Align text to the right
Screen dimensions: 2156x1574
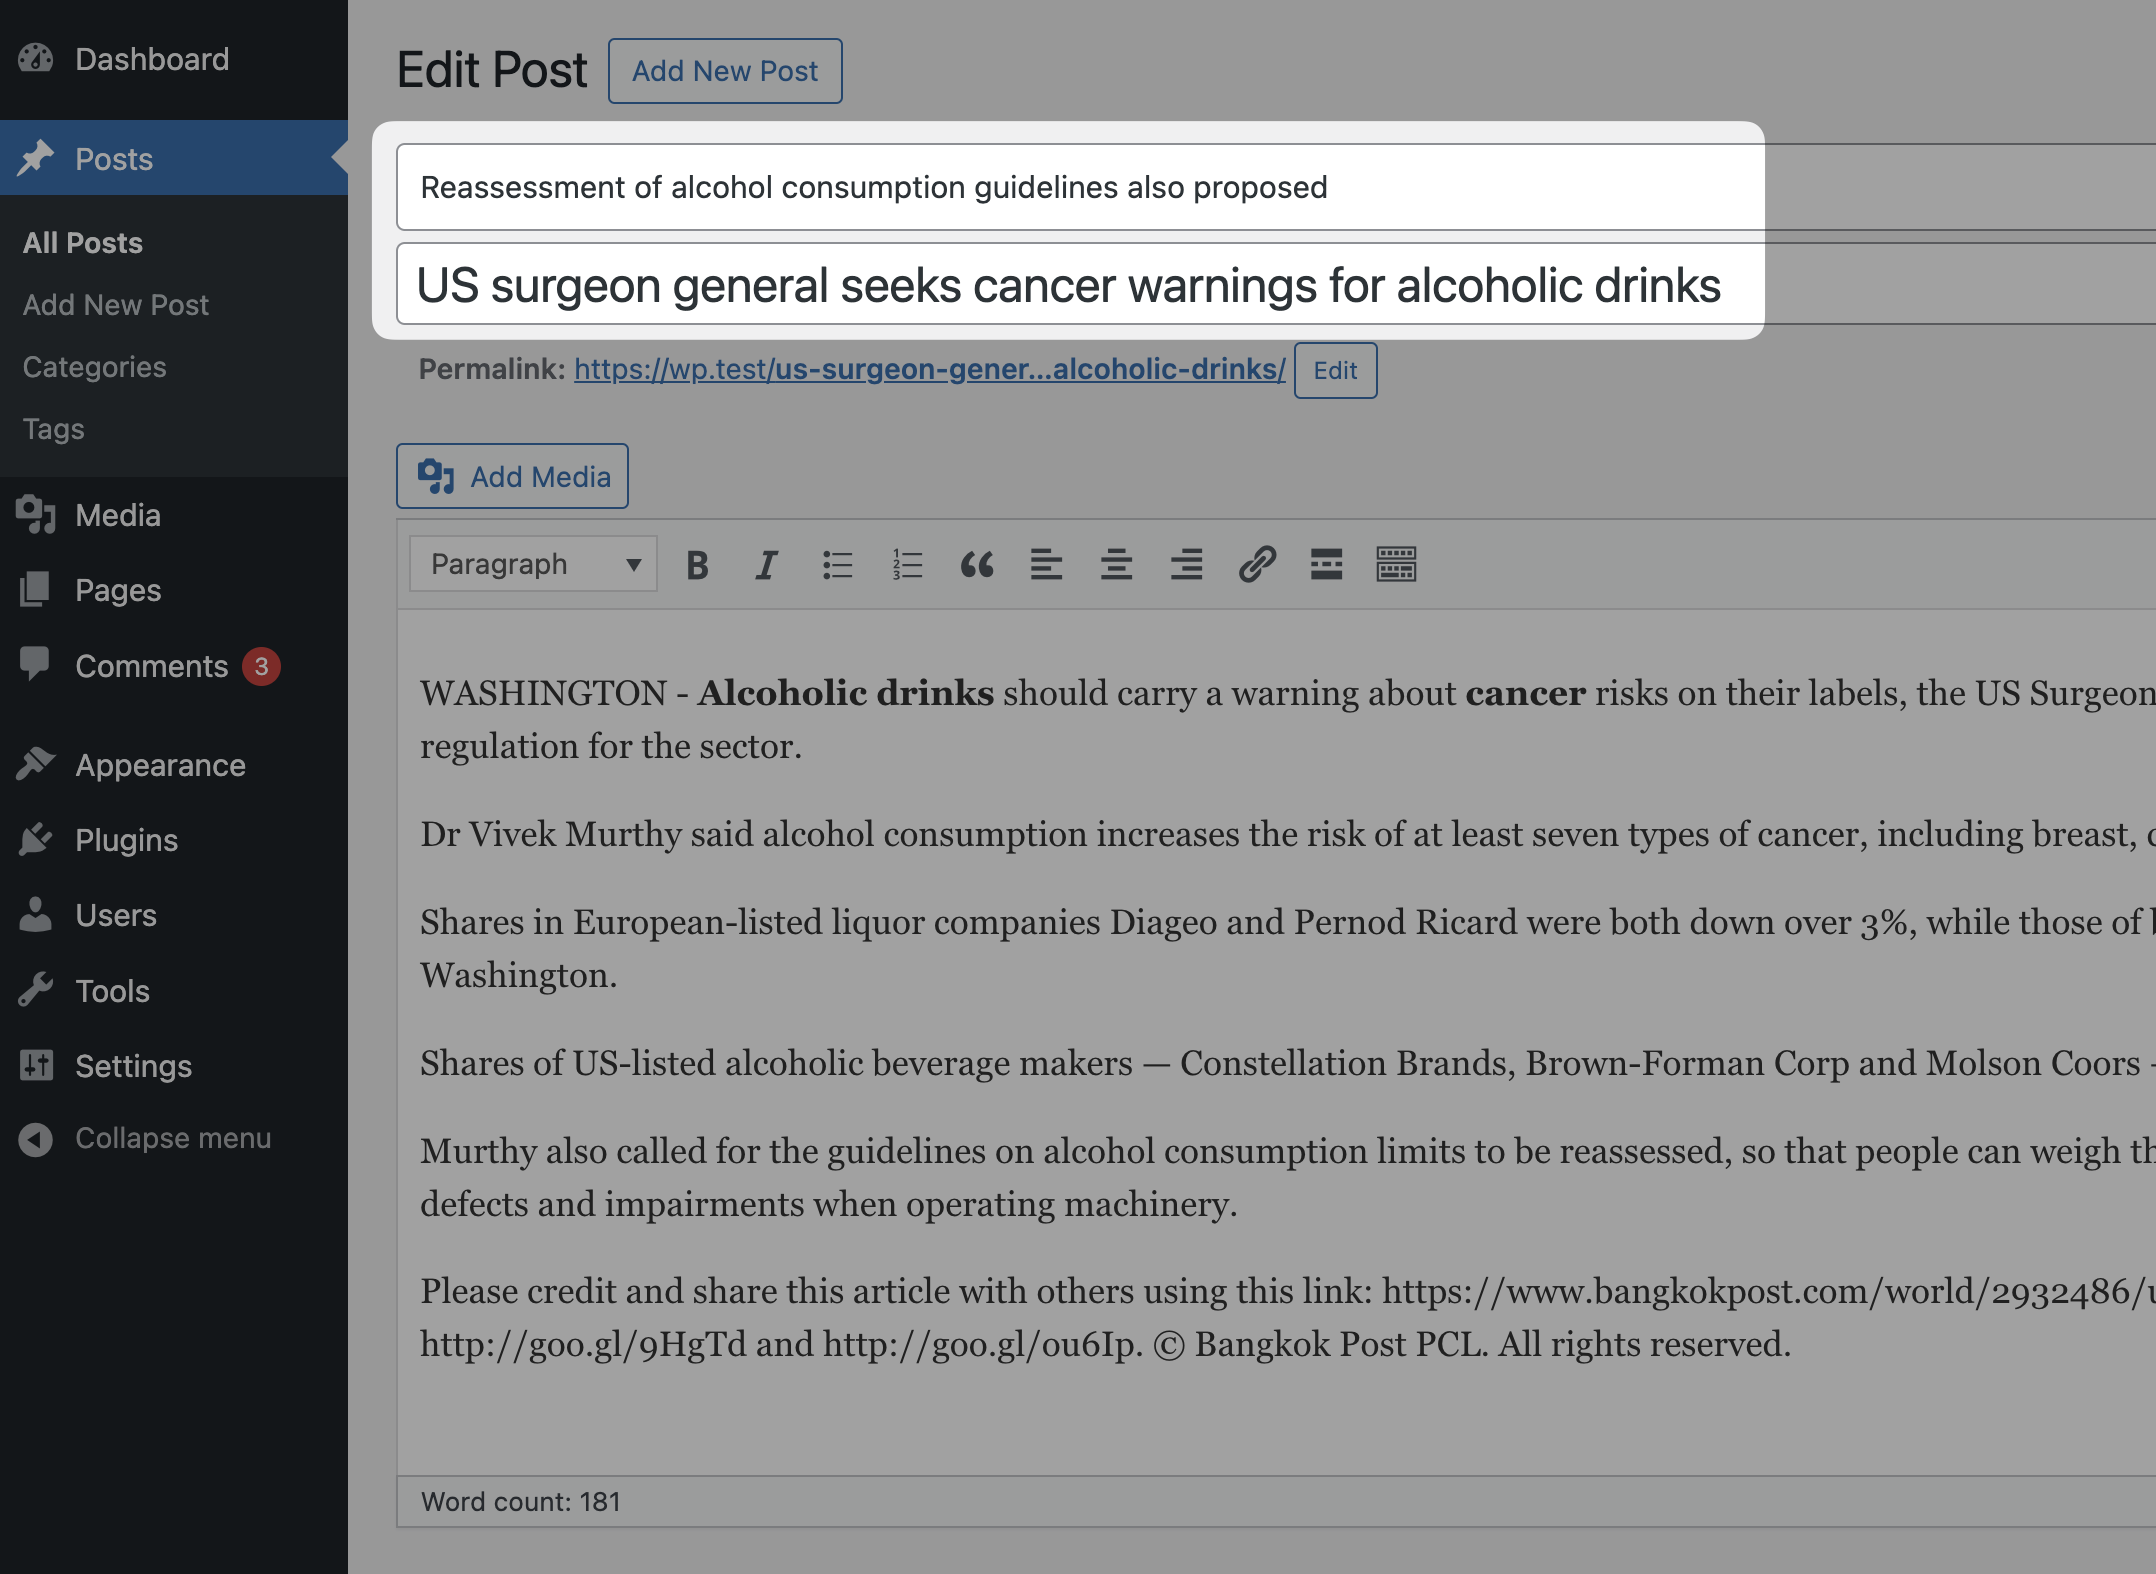[x=1186, y=565]
